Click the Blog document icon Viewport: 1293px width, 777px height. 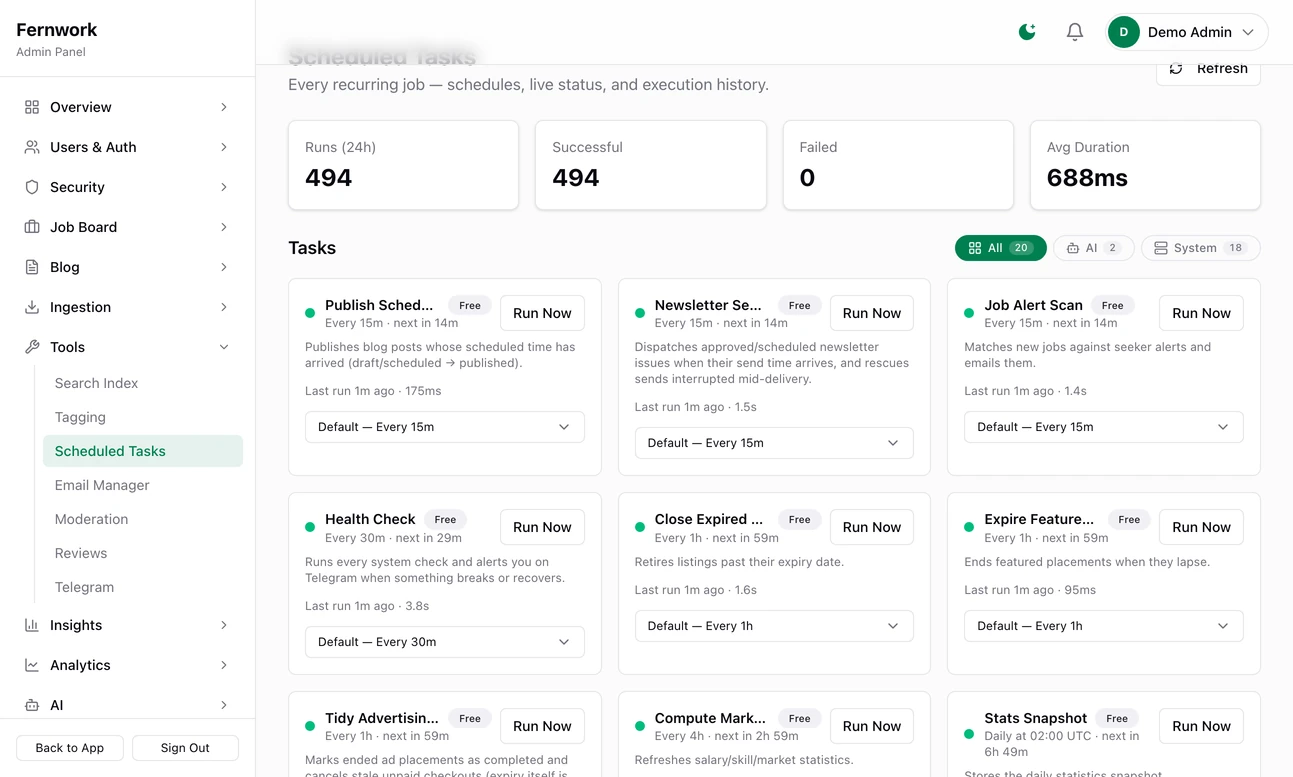pyautogui.click(x=32, y=267)
